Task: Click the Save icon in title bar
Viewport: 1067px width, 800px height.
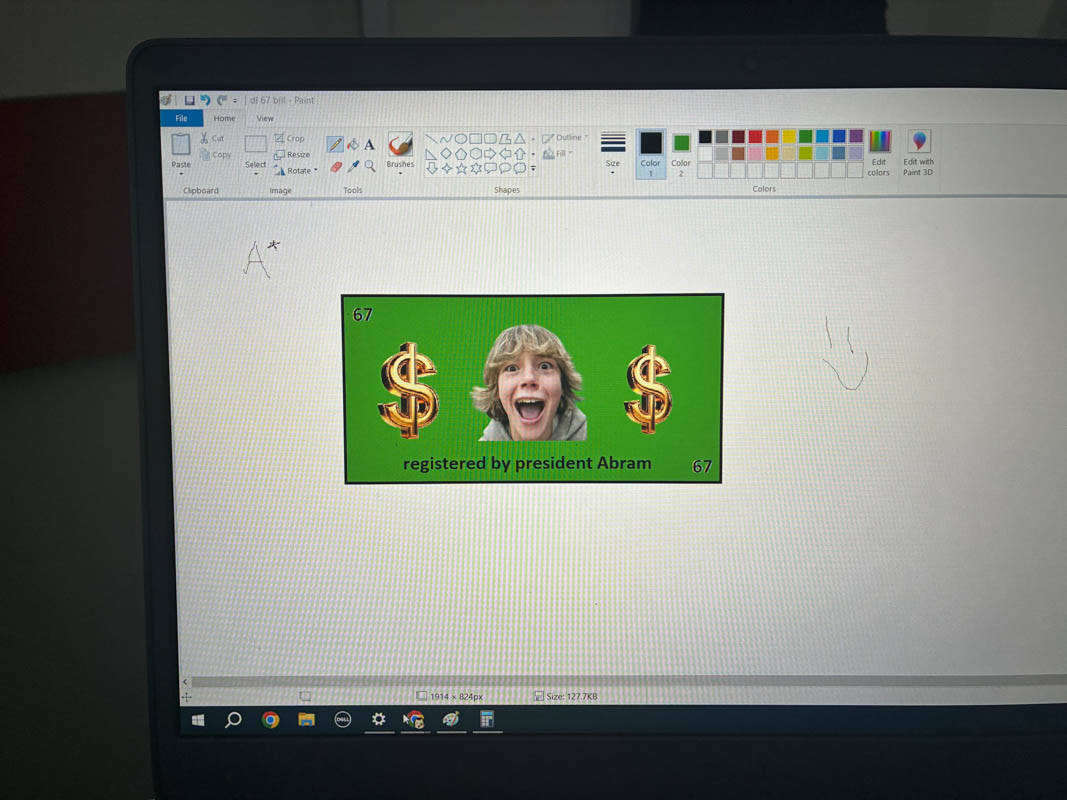Action: click(189, 100)
